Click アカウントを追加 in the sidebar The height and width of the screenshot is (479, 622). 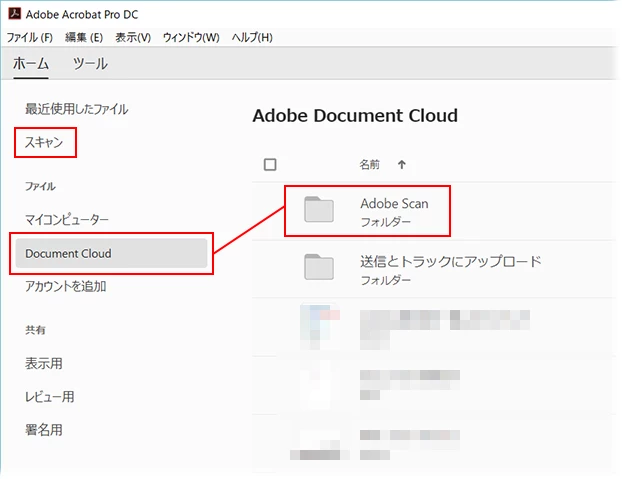pos(65,286)
